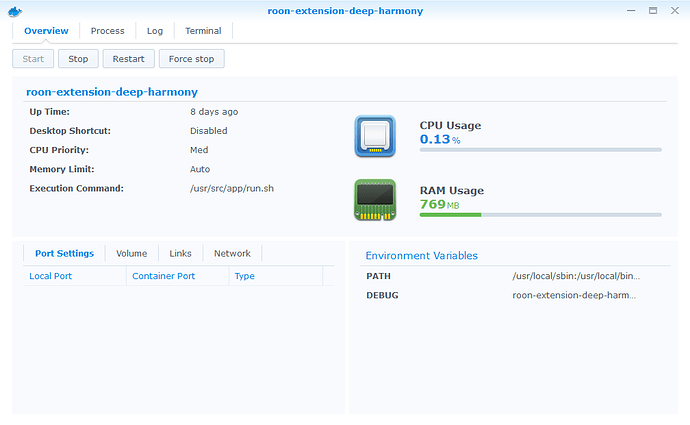Click the roon-extension-deep-harmony container name heading

point(112,92)
